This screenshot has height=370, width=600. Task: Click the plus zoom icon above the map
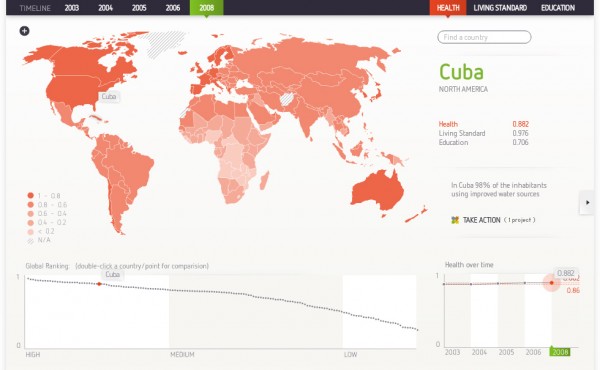(24, 31)
